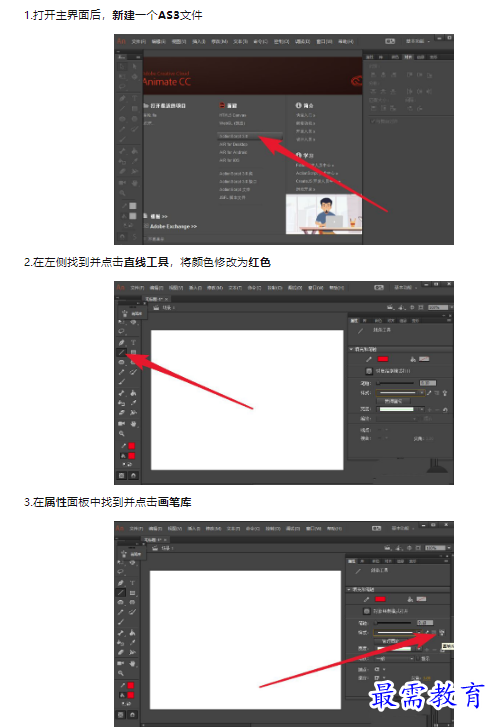Click AIR for iOS in step 1
This screenshot has height=727, width=493.
pyautogui.click(x=229, y=160)
